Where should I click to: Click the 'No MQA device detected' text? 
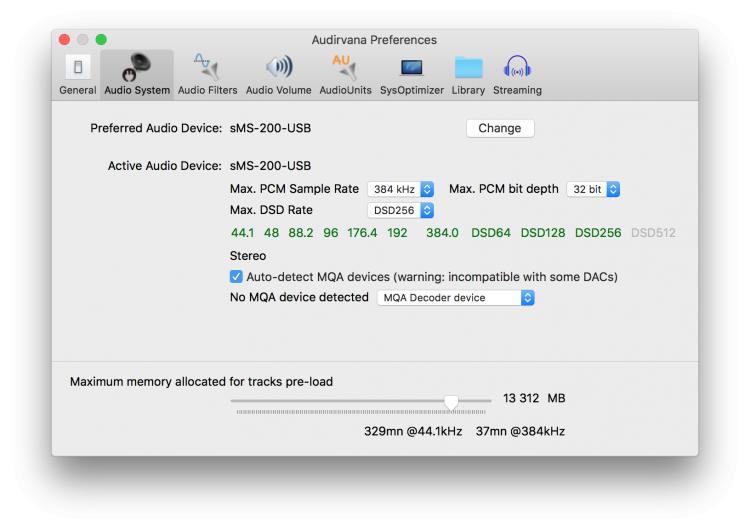pyautogui.click(x=299, y=297)
